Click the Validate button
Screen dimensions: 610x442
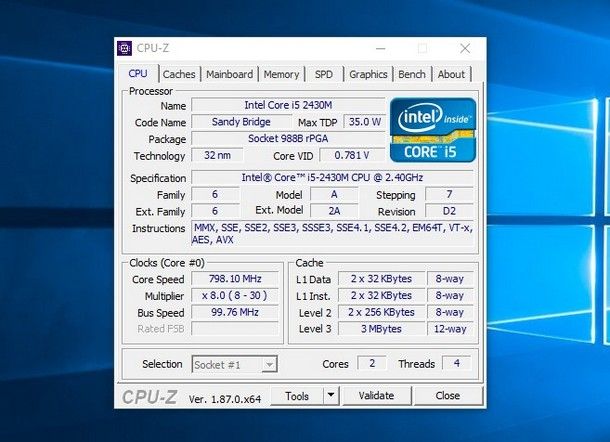(376, 396)
